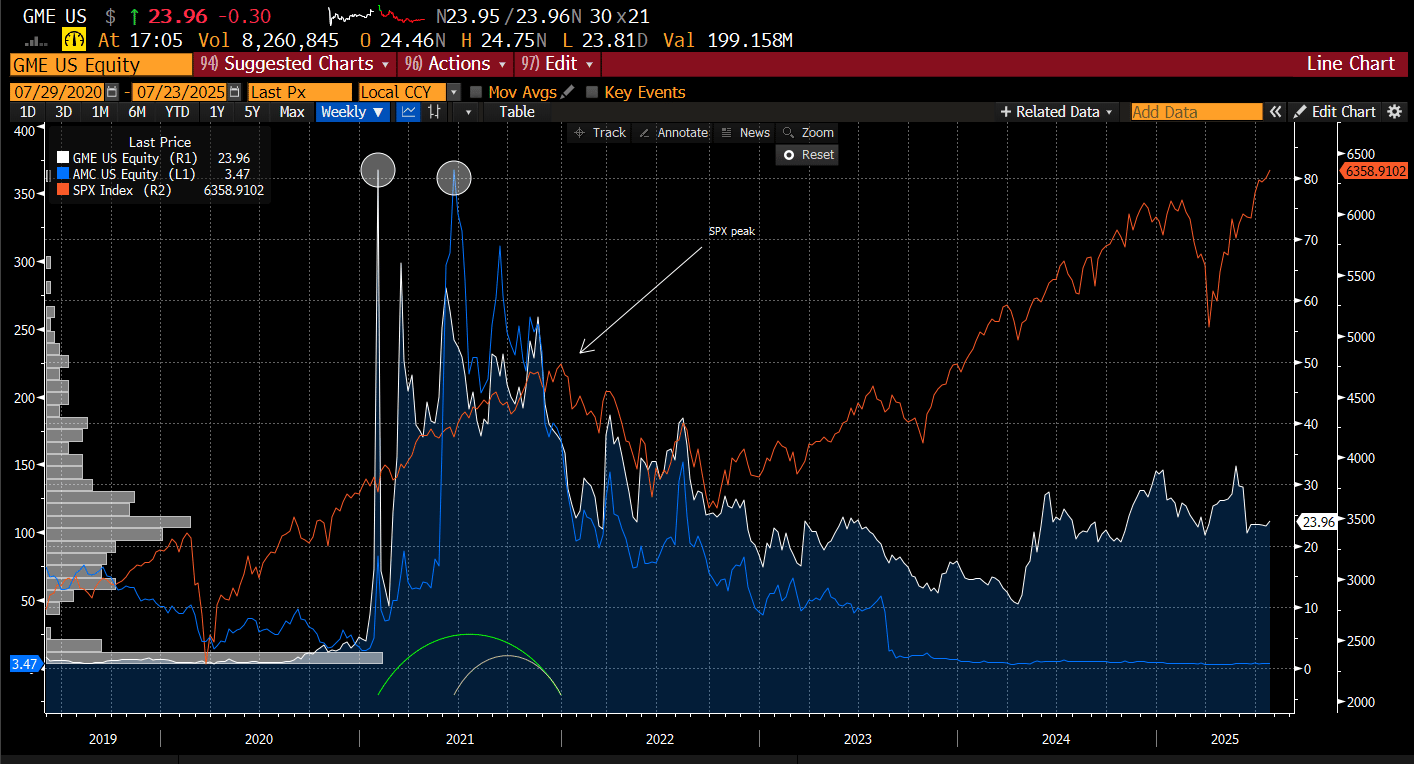Select the 3D time range

(63, 112)
